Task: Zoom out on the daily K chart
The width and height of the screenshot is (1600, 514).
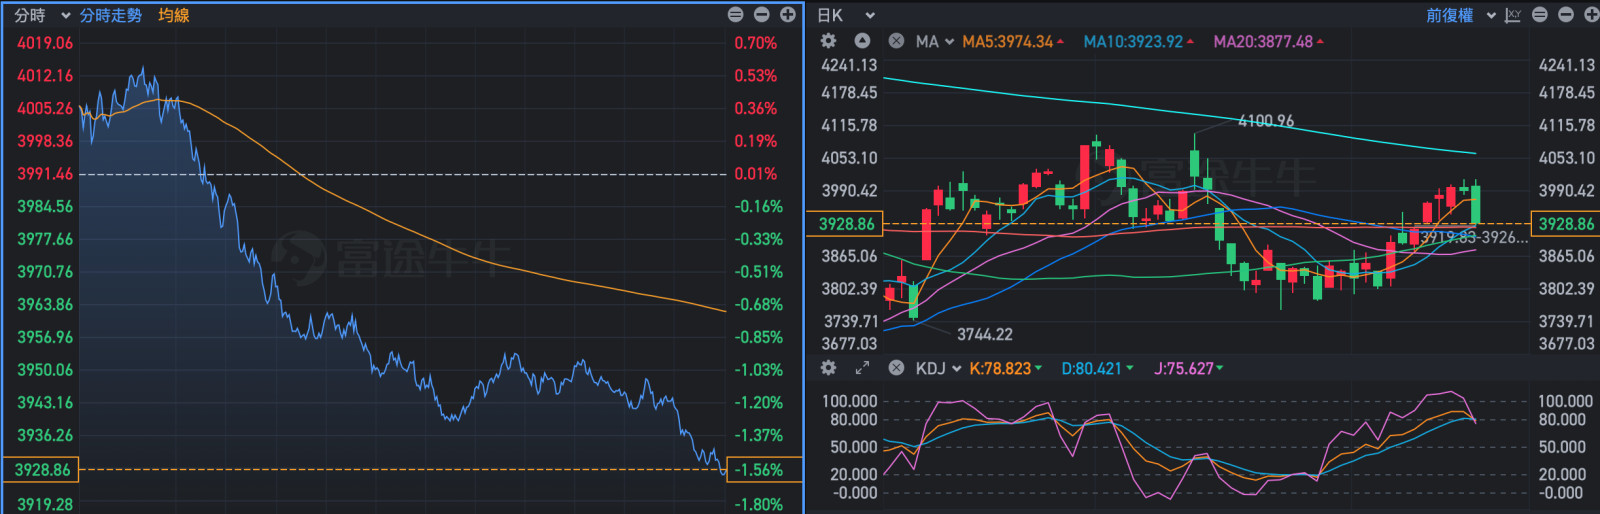Action: tap(1566, 15)
